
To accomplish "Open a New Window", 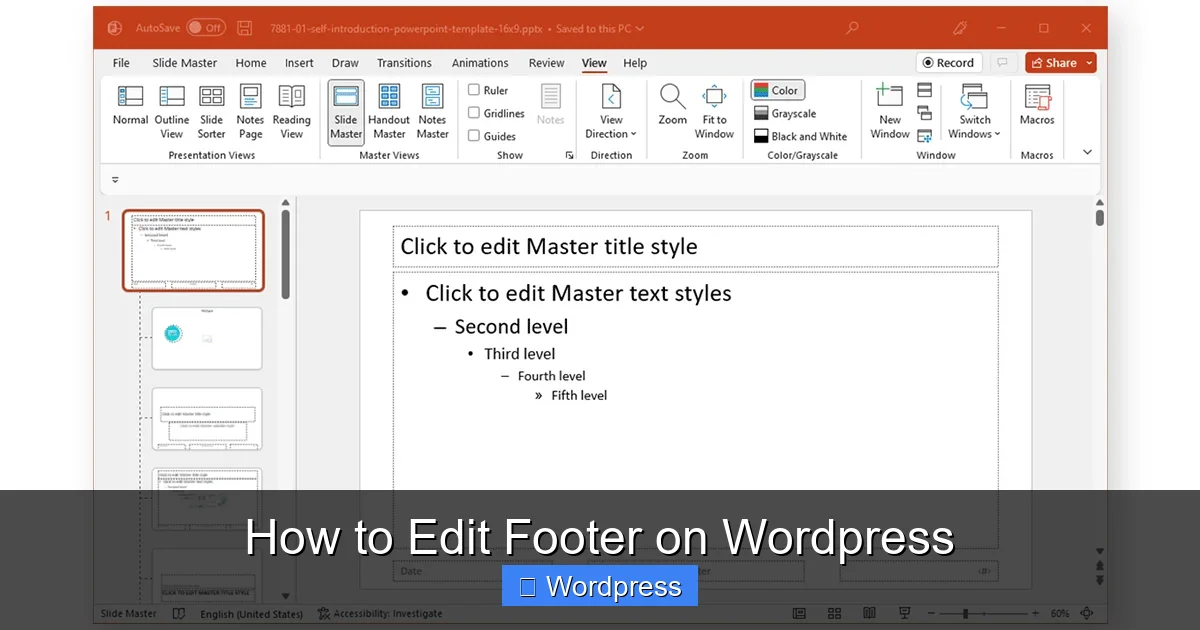I will click(x=889, y=112).
